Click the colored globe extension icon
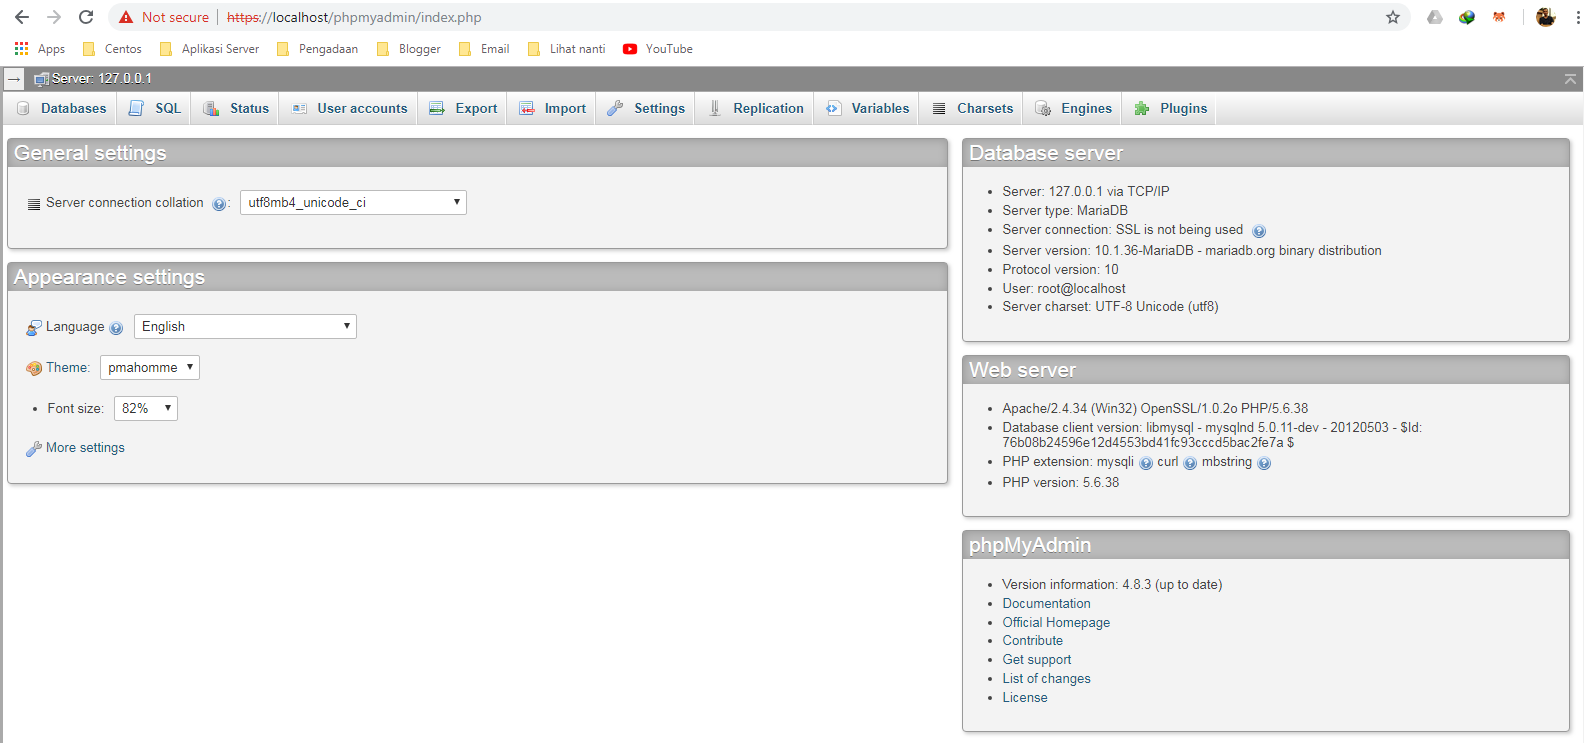This screenshot has height=743, width=1584. click(1467, 17)
